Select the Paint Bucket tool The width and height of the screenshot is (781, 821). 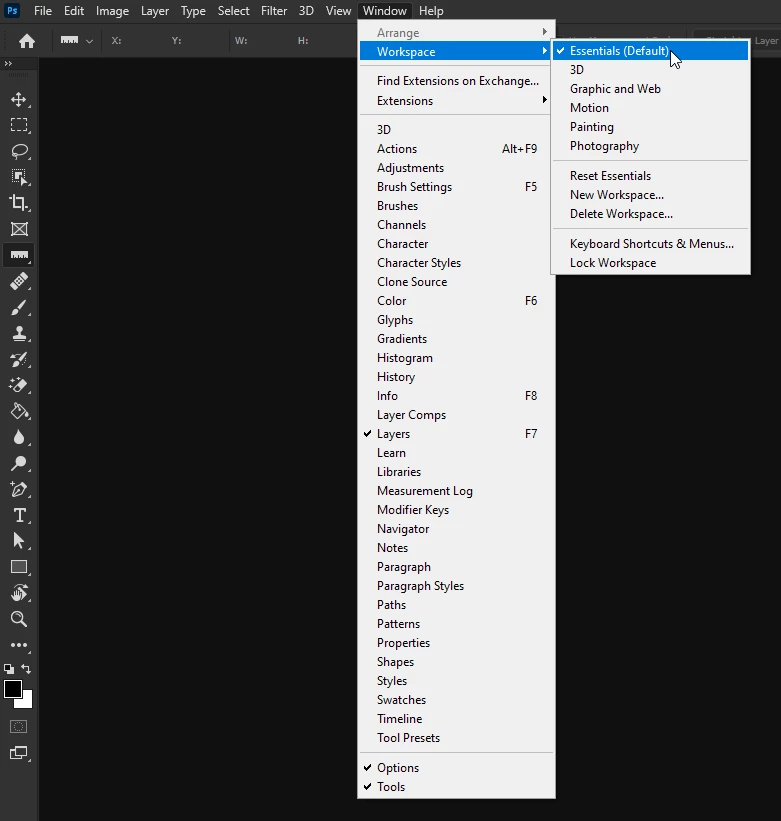(19, 412)
